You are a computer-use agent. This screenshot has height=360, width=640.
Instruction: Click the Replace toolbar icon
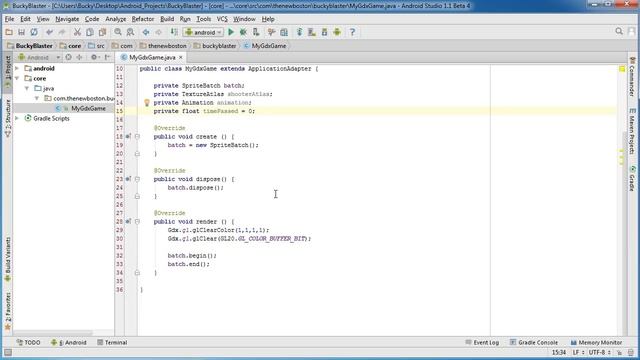tap(130, 32)
